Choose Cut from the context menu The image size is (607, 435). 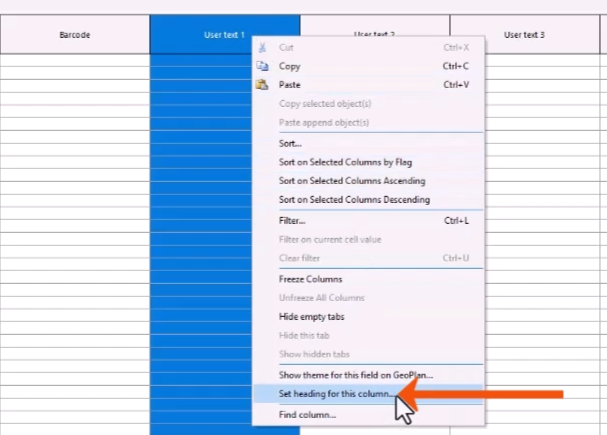tap(368, 48)
